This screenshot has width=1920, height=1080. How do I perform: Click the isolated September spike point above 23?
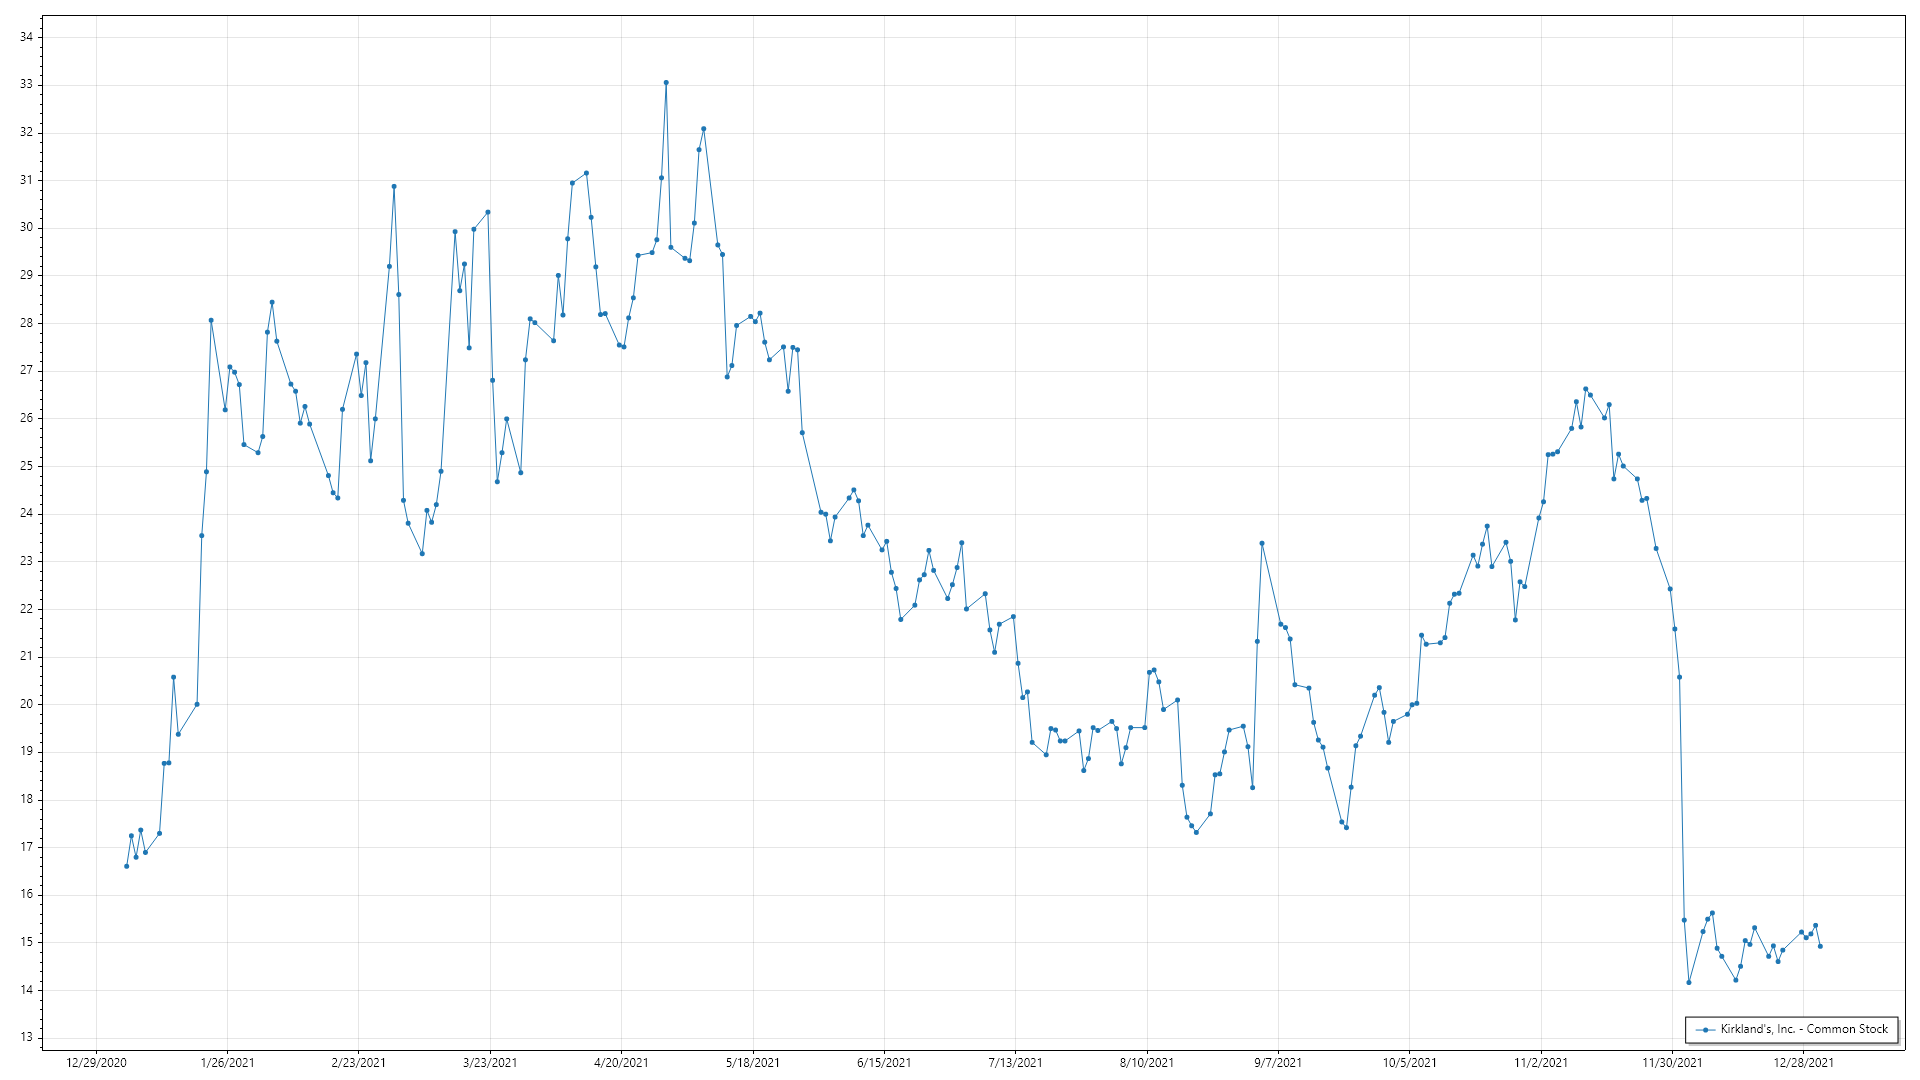coord(1262,543)
